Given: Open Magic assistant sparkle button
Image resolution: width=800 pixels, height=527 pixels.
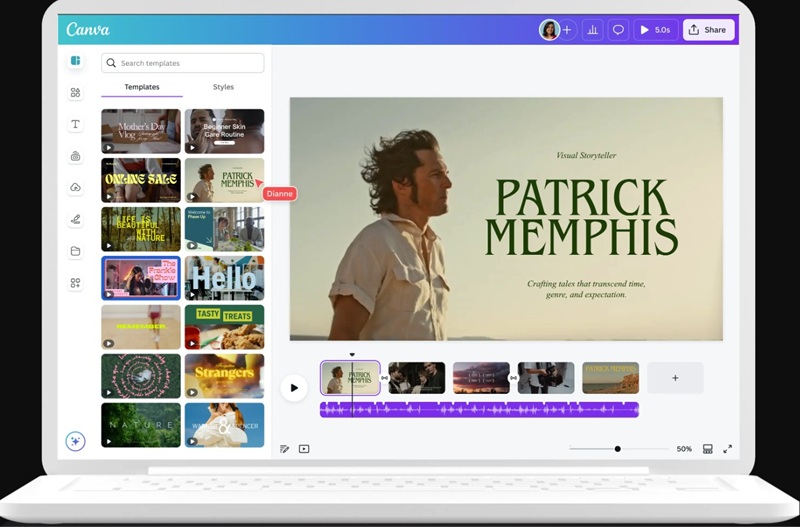Looking at the screenshot, I should (76, 441).
